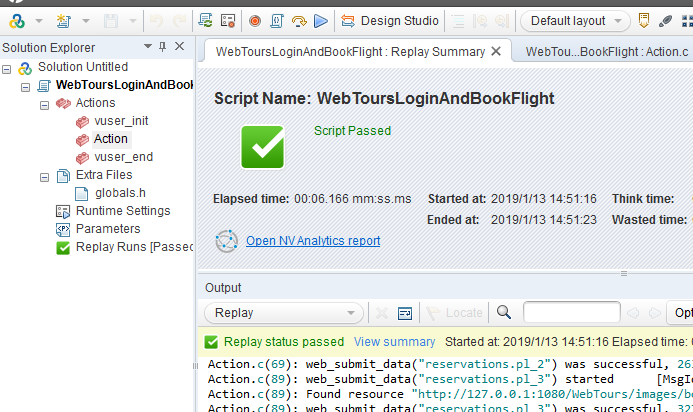Select the Actions folder node
This screenshot has height=412, width=693.
pyautogui.click(x=95, y=103)
